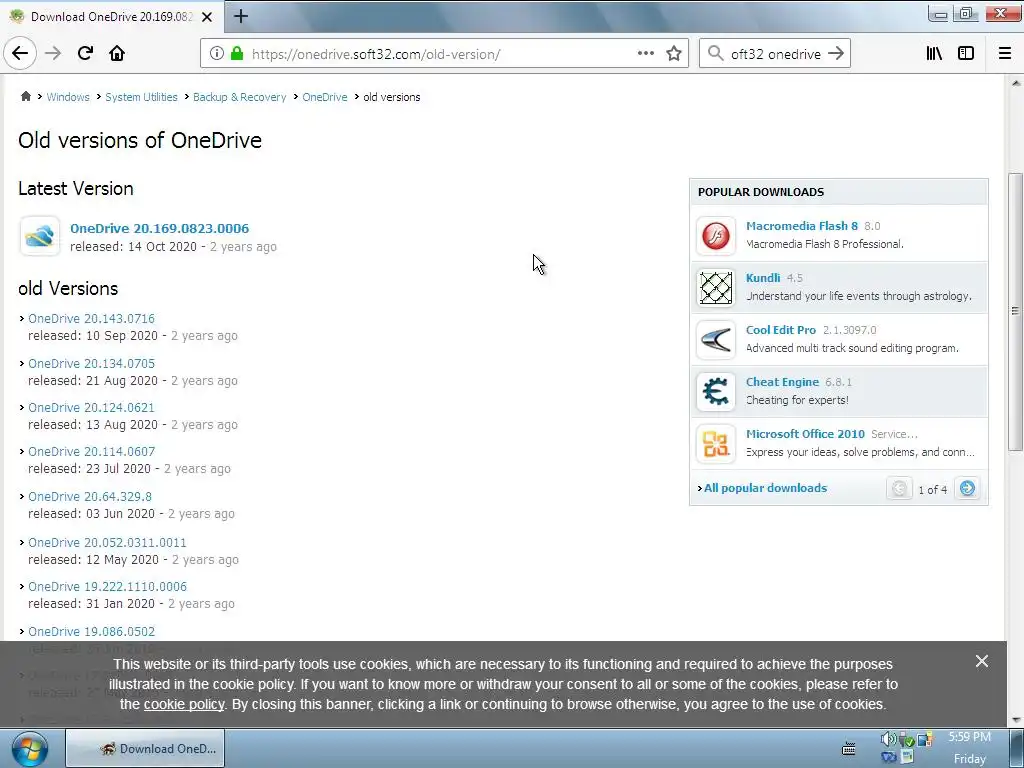1024x768 pixels.
Task: Open the Firefox hamburger menu
Action: point(1005,54)
